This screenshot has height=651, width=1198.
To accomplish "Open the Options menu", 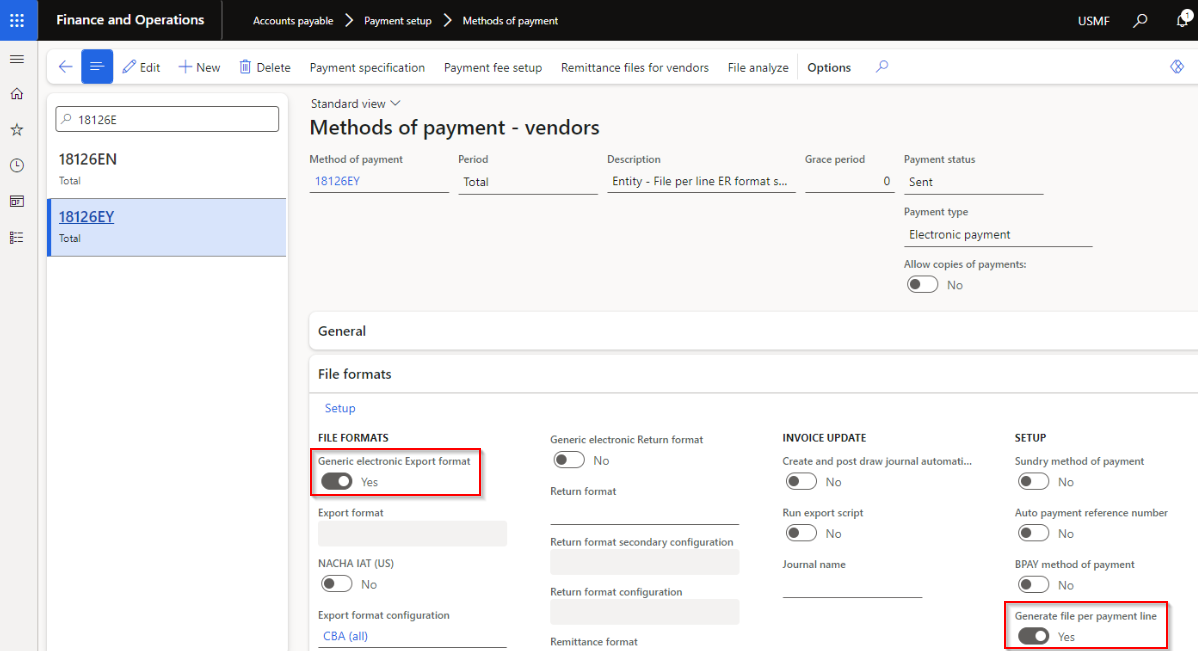I will pos(828,67).
